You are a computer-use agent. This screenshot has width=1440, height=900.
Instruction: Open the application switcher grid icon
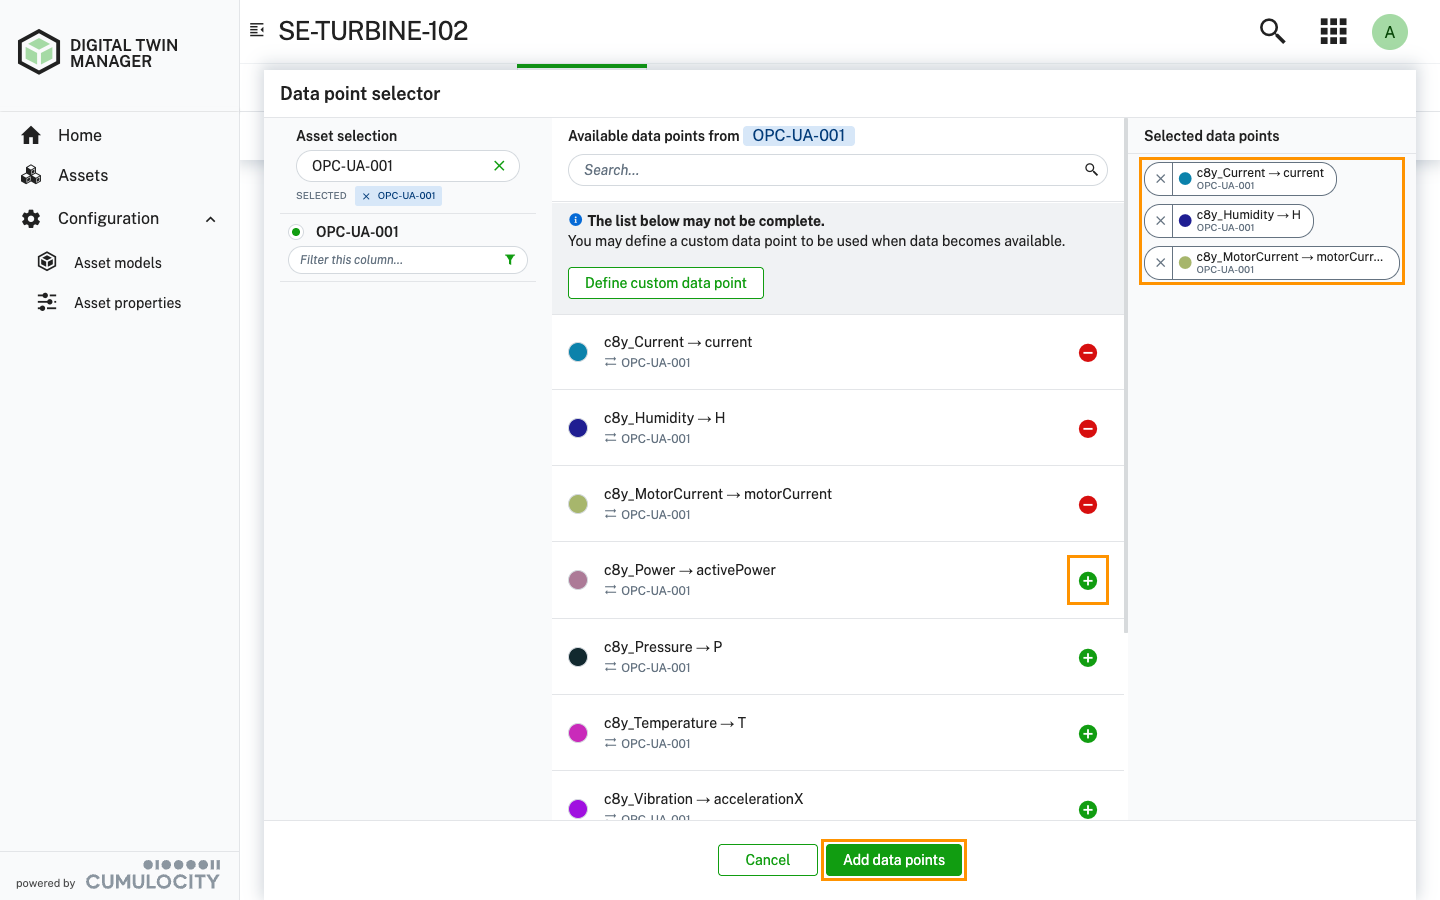tap(1333, 31)
